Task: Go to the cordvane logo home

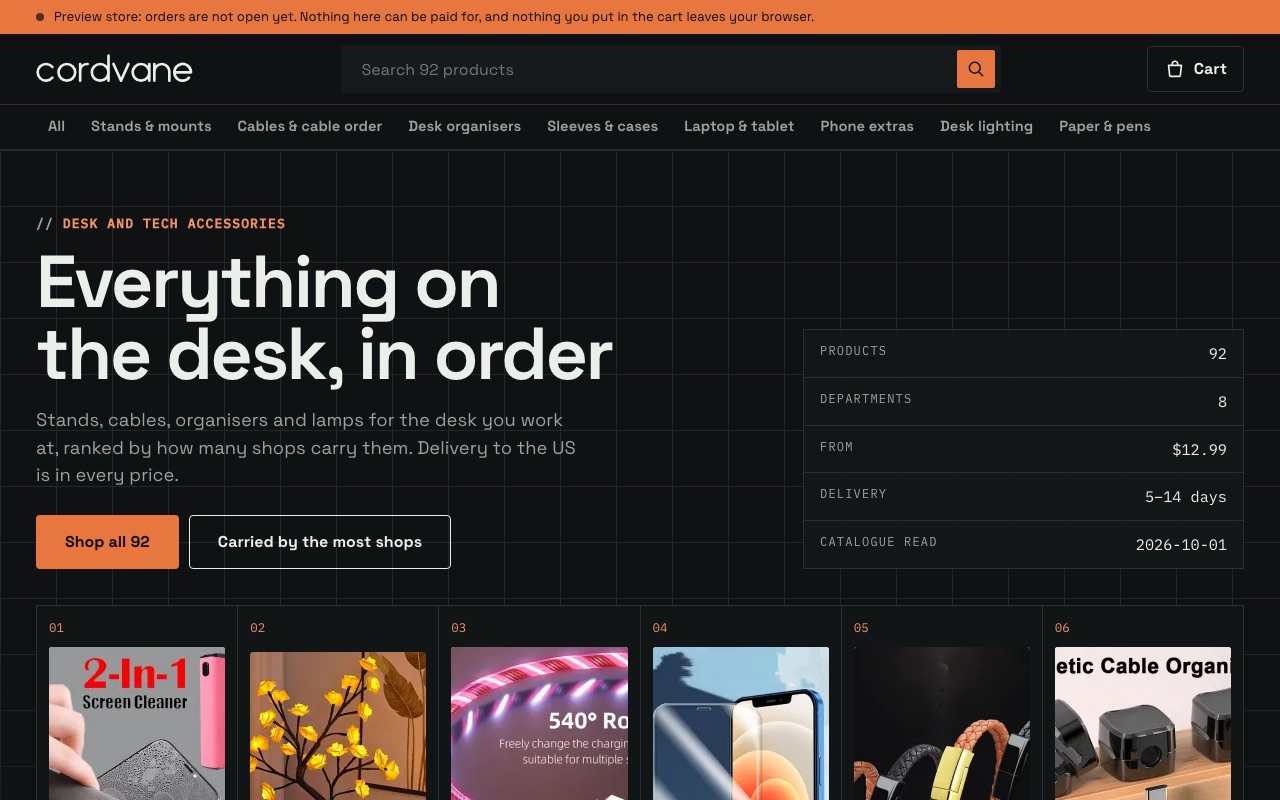Action: click(114, 69)
